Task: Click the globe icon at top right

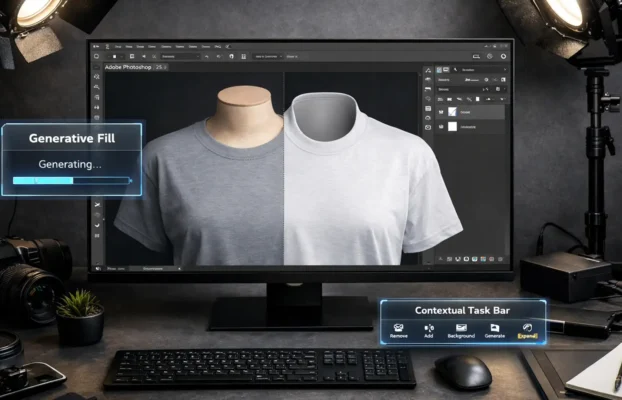Action: pos(490,56)
